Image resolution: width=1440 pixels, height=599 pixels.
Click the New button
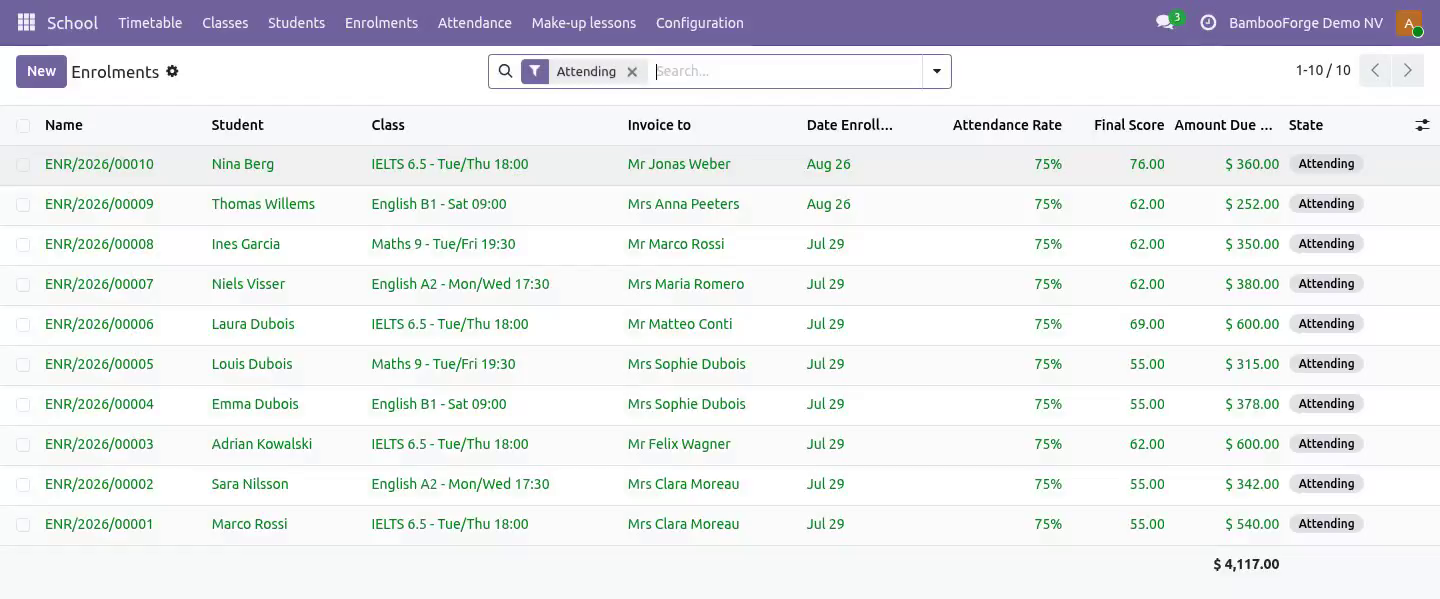[x=41, y=71]
